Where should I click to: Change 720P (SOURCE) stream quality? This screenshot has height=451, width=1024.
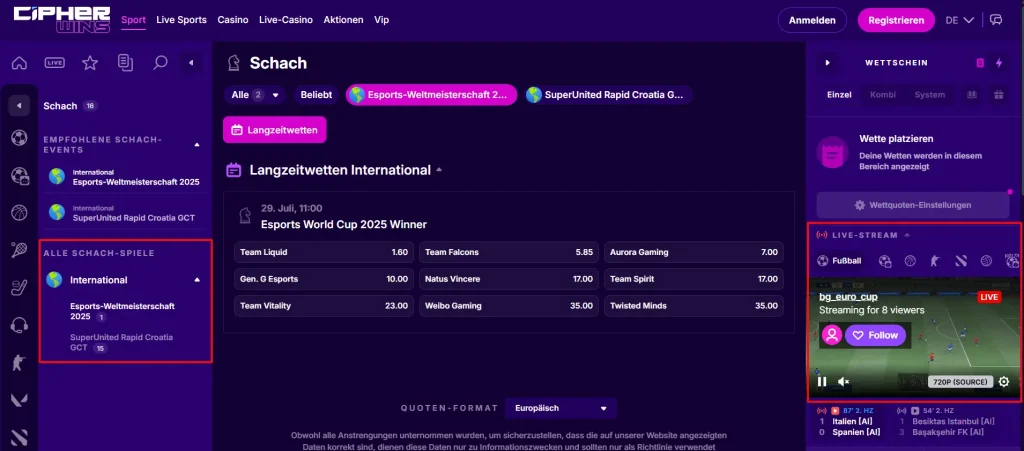click(961, 382)
